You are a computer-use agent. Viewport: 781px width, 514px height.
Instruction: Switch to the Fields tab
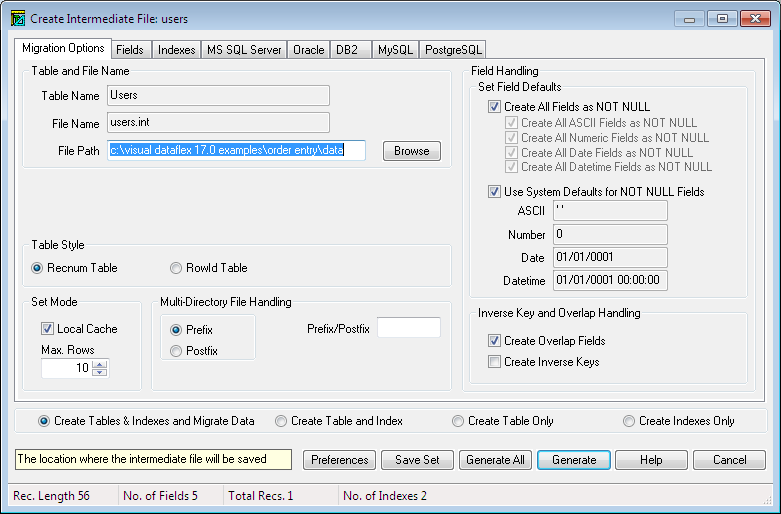pos(129,49)
